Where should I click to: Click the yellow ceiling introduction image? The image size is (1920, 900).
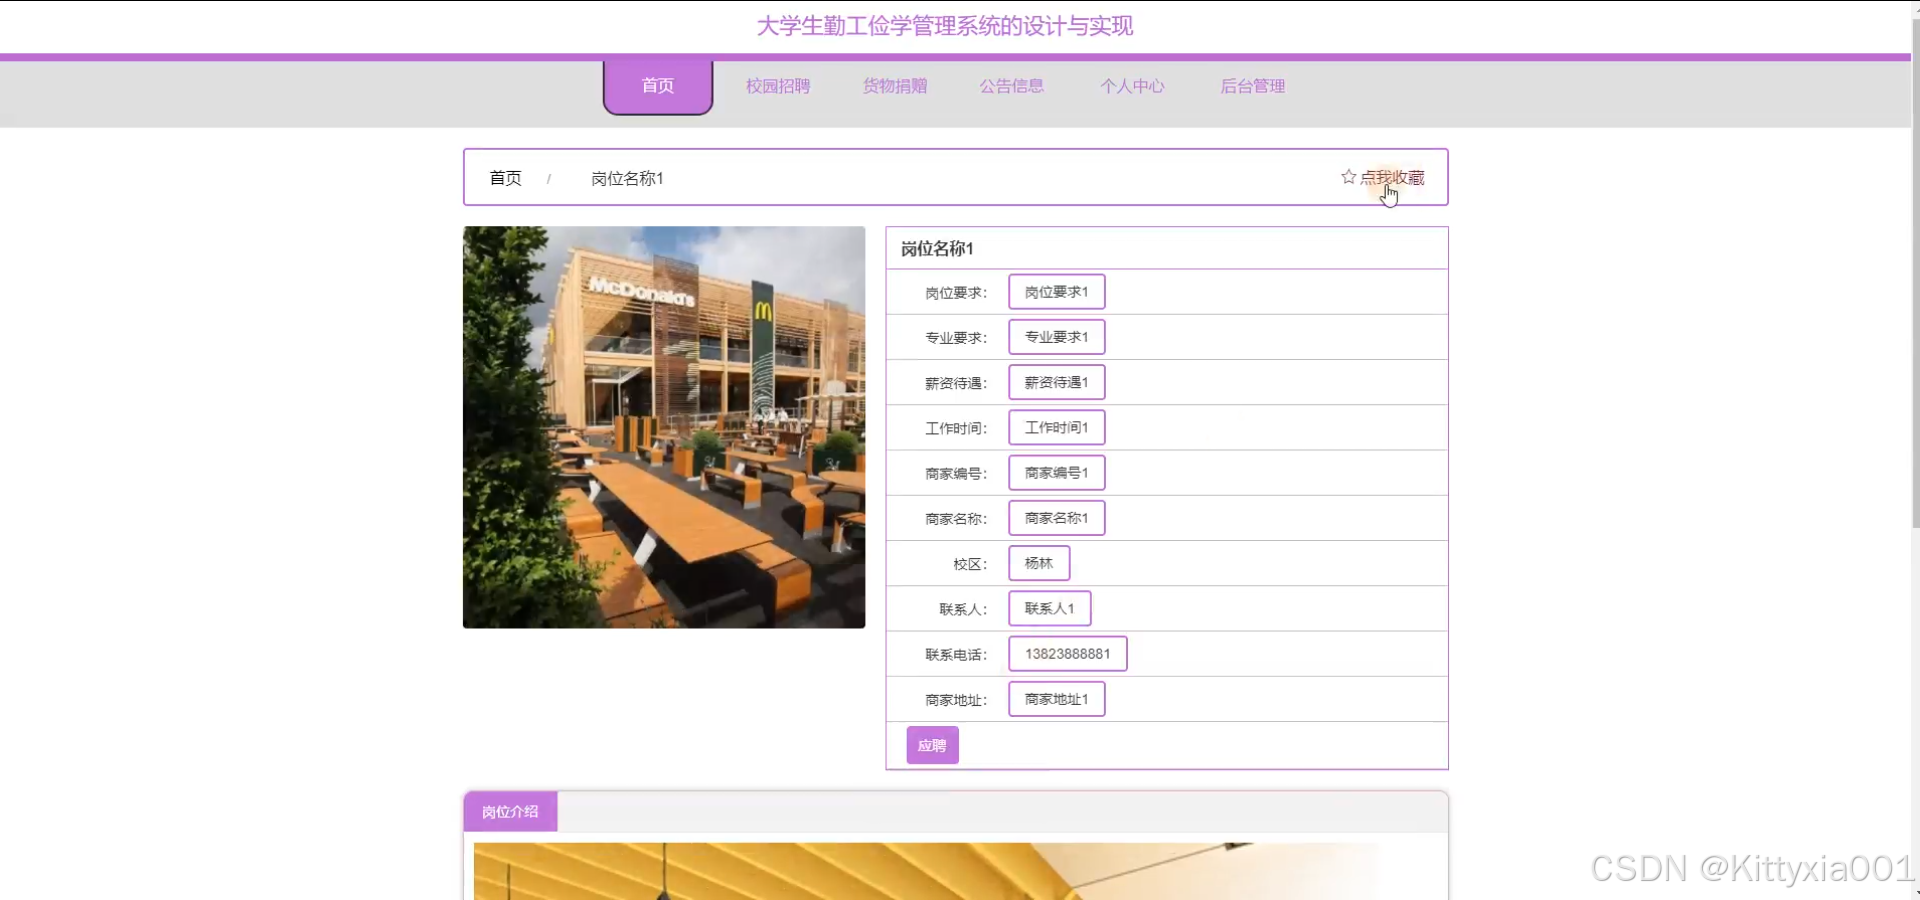point(925,871)
